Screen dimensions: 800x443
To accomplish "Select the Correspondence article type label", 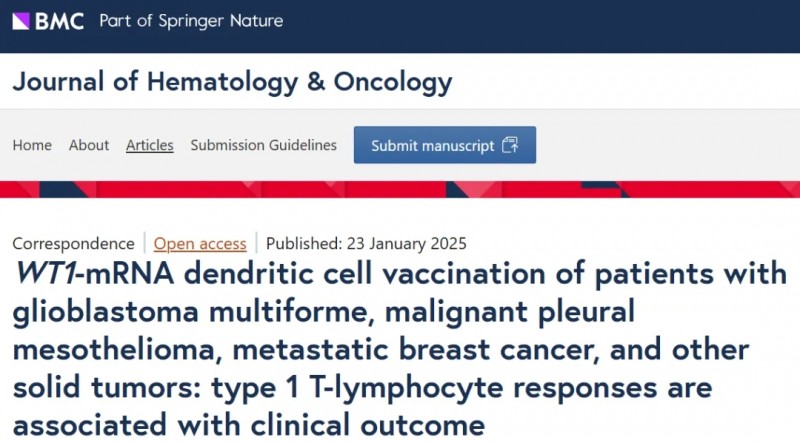I will pyautogui.click(x=73, y=243).
